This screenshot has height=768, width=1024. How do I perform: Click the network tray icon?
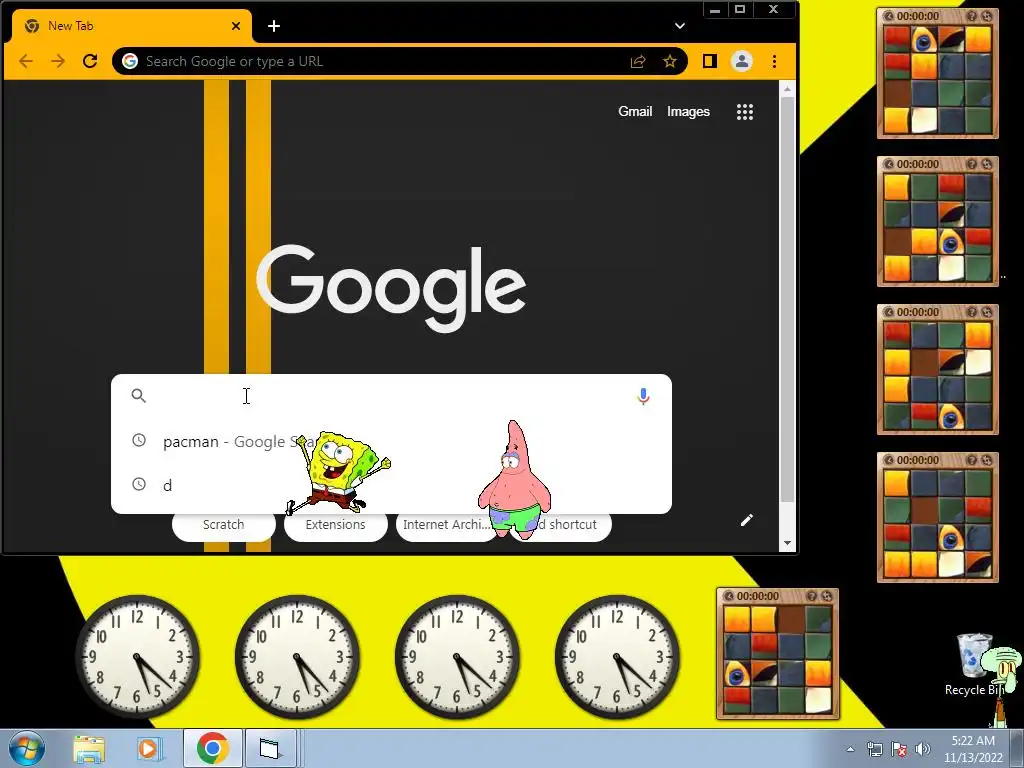click(x=875, y=749)
